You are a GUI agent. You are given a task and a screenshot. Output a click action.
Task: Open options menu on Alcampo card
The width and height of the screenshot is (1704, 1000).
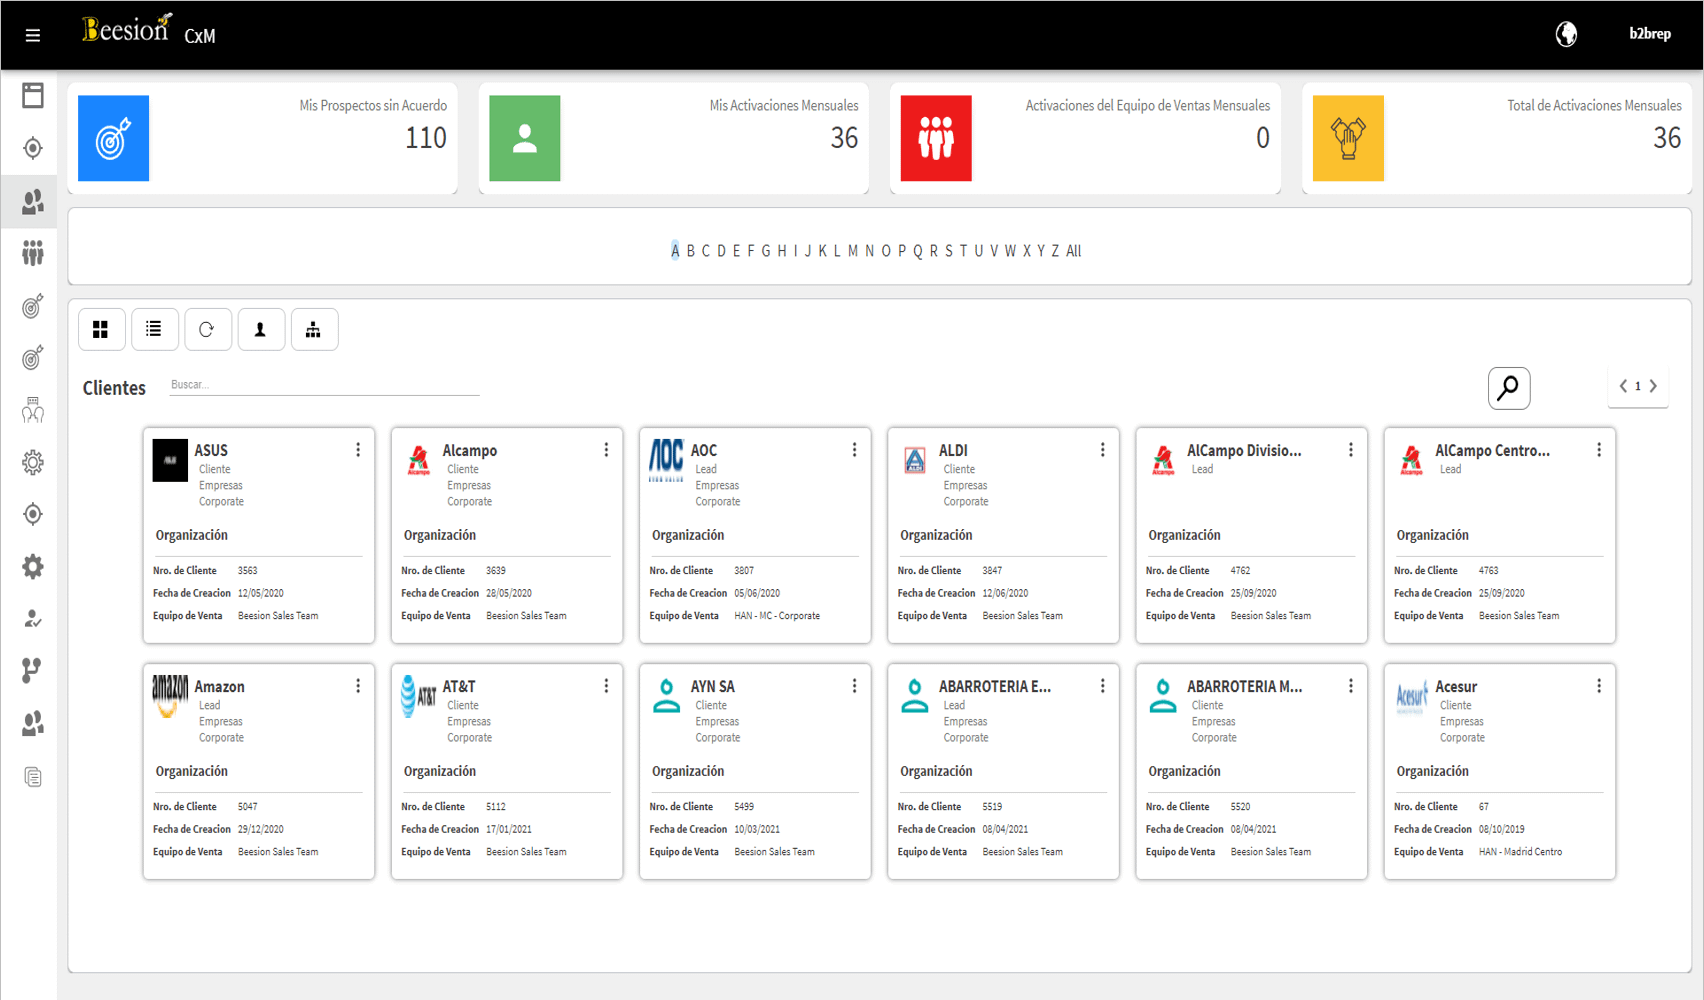[606, 450]
